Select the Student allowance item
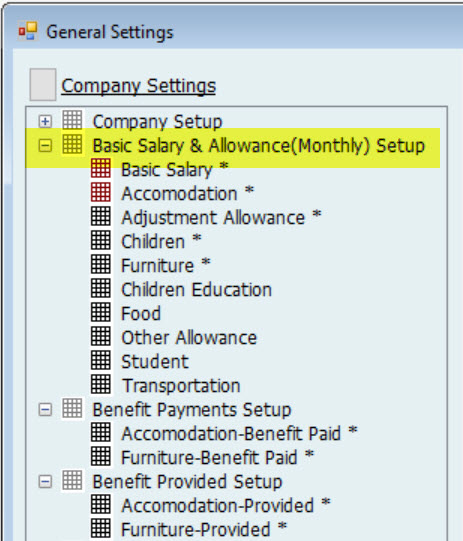463x541 pixels. 155,362
